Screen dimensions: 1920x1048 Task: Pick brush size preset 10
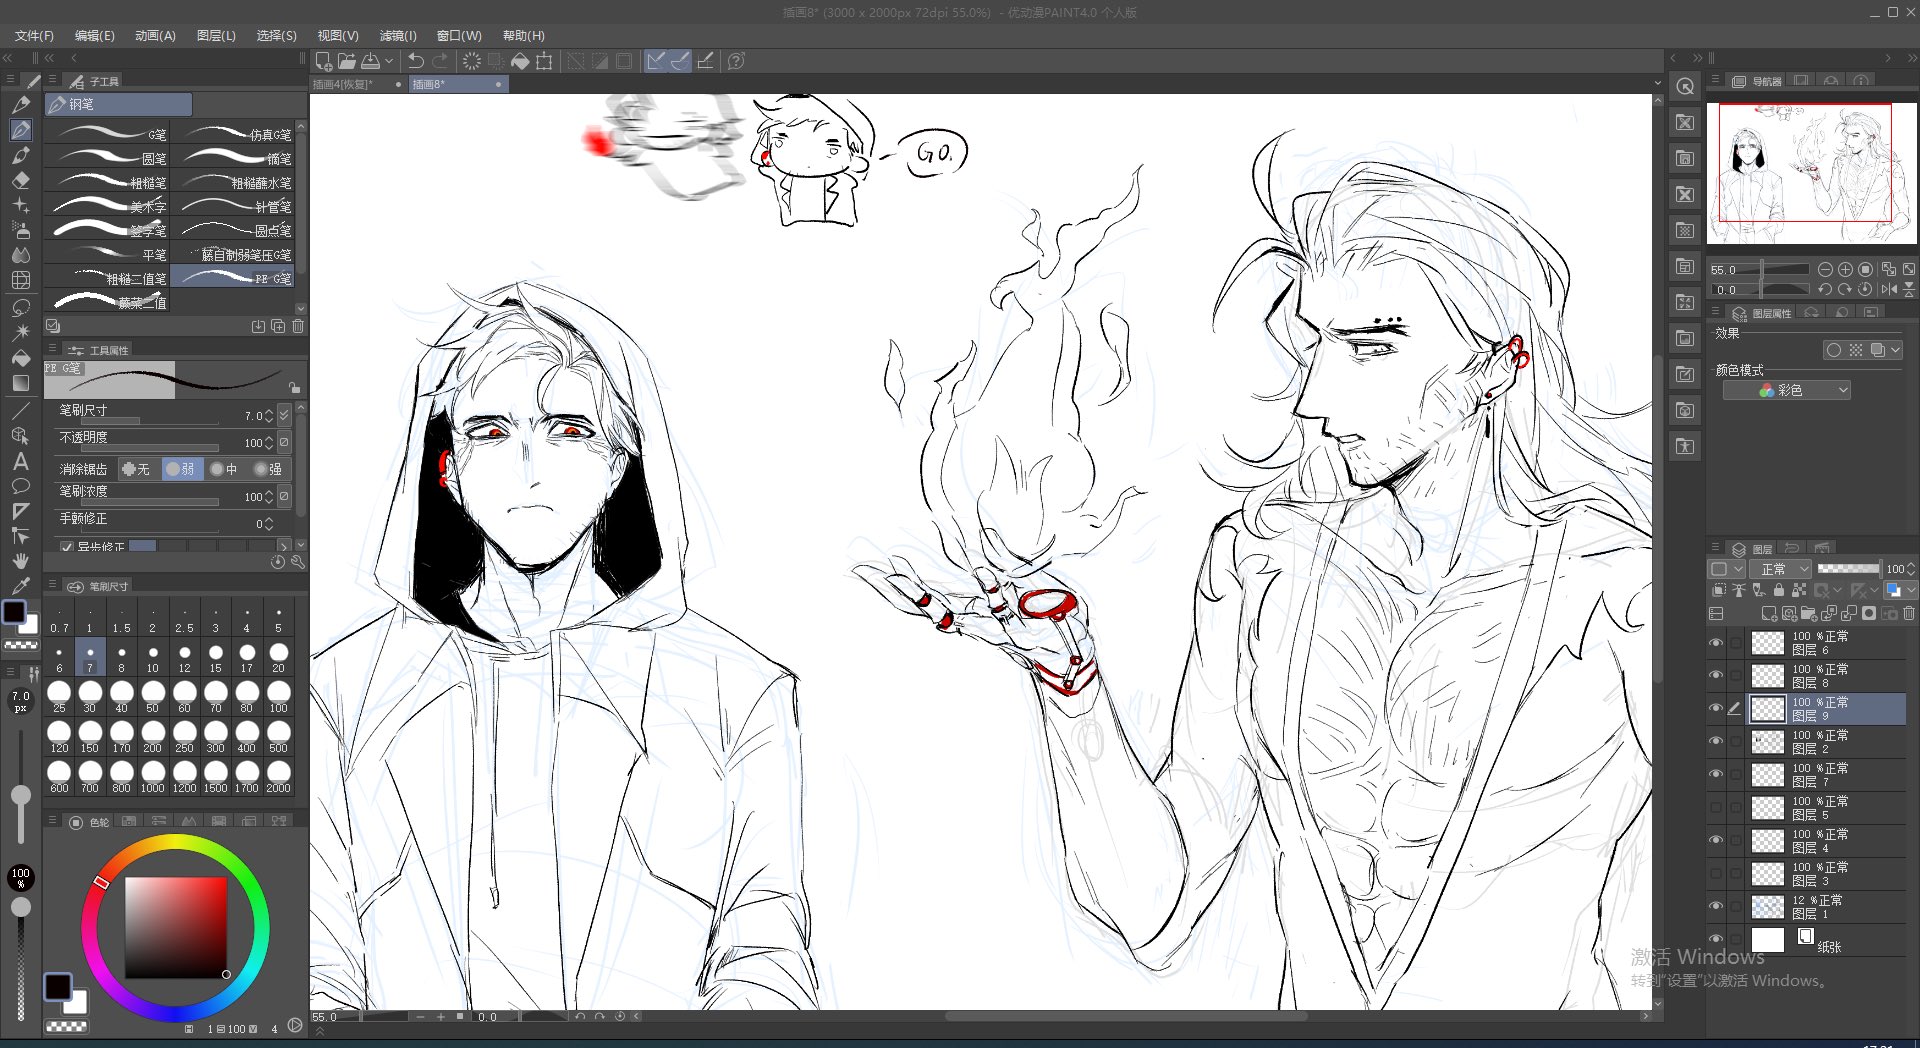click(x=152, y=657)
